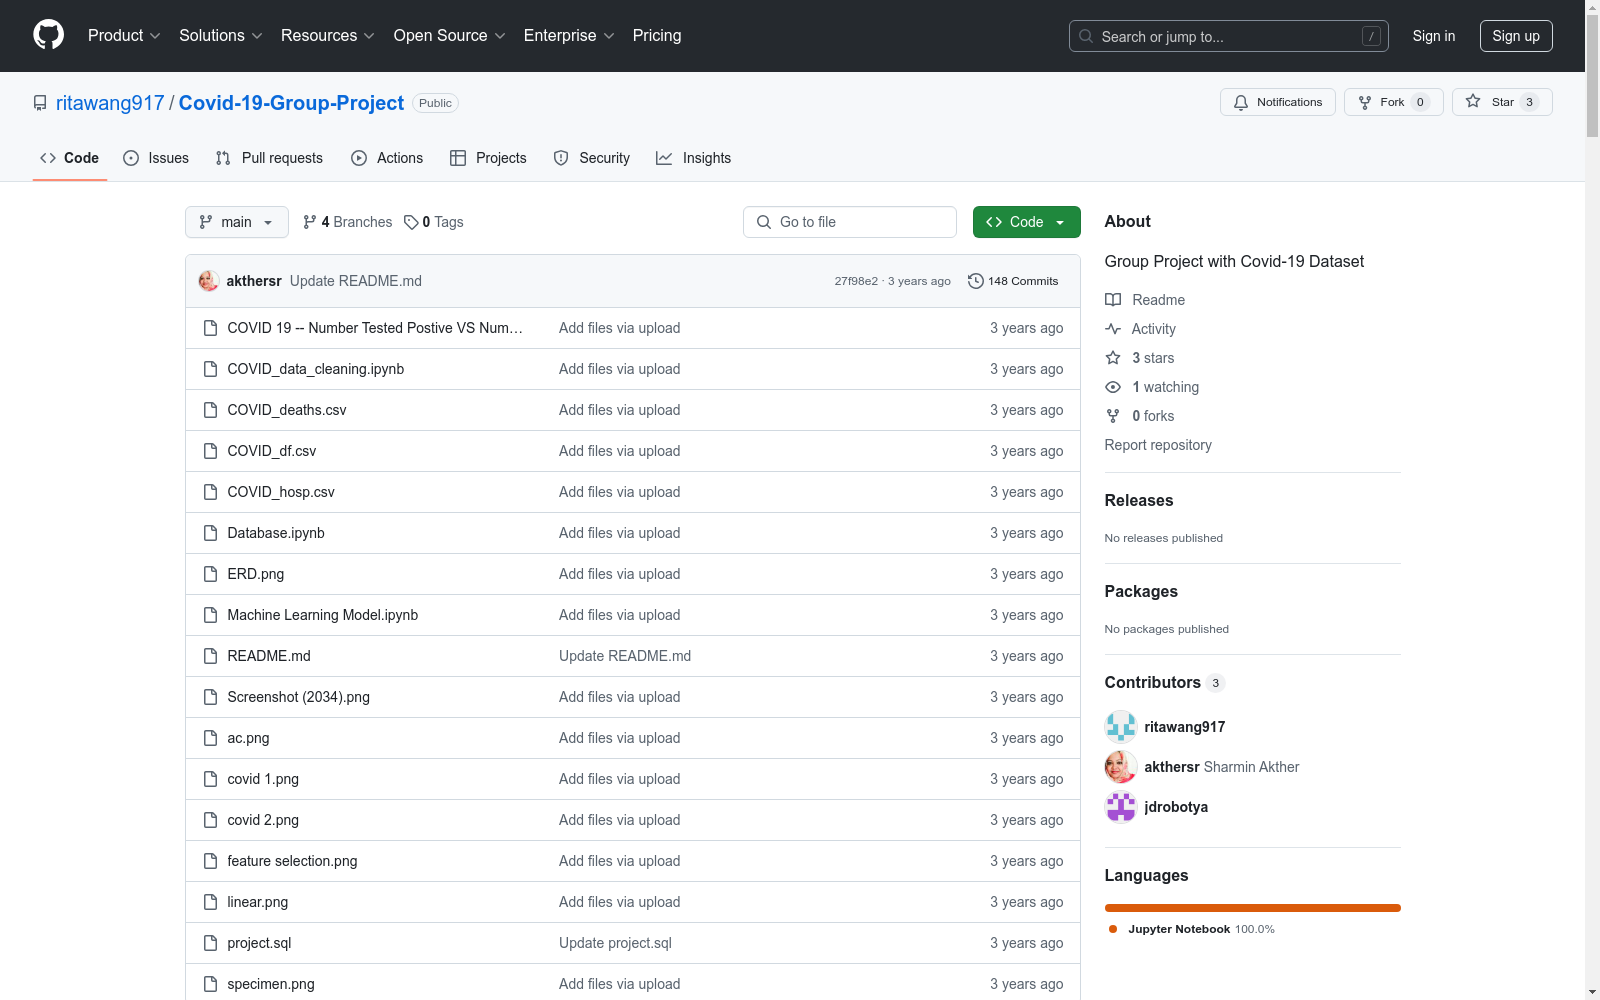Viewport: 1600px width, 1000px height.
Task: View the 3 stars list
Action: point(1140,358)
